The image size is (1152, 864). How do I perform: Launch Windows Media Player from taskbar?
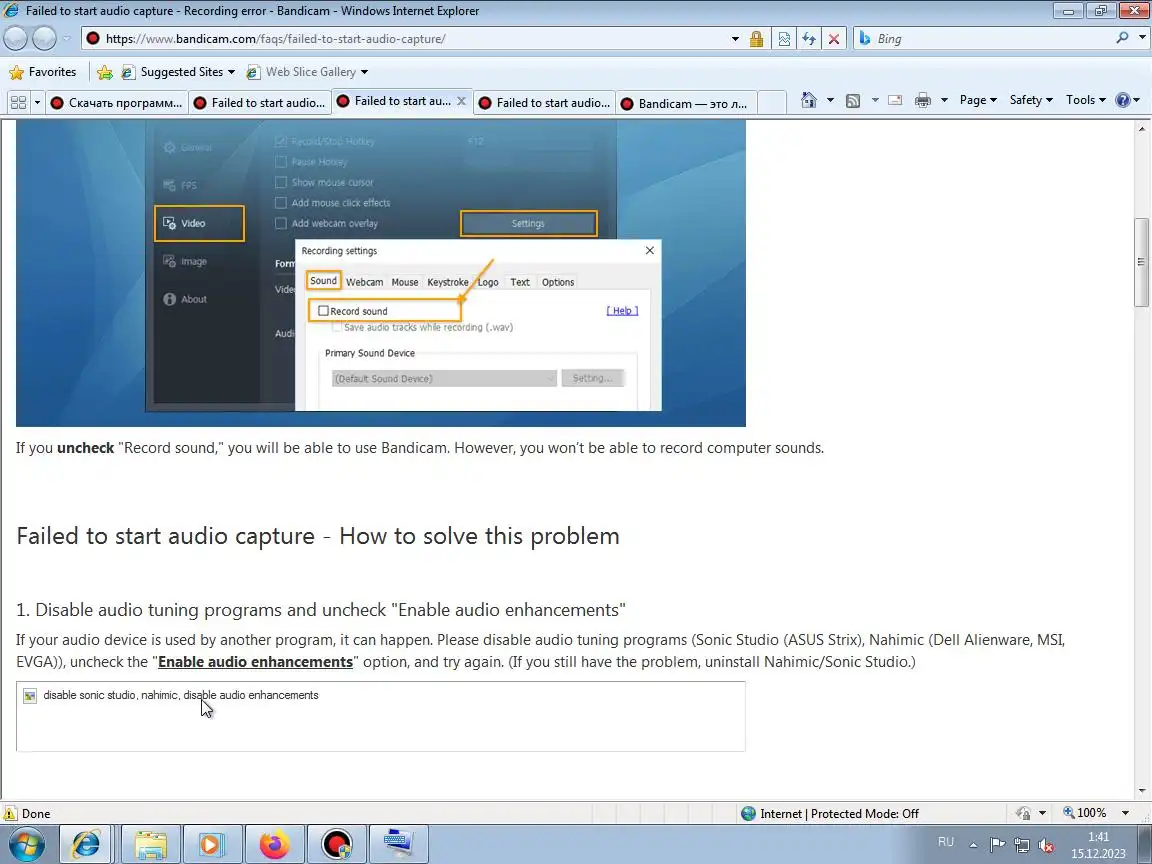[210, 844]
